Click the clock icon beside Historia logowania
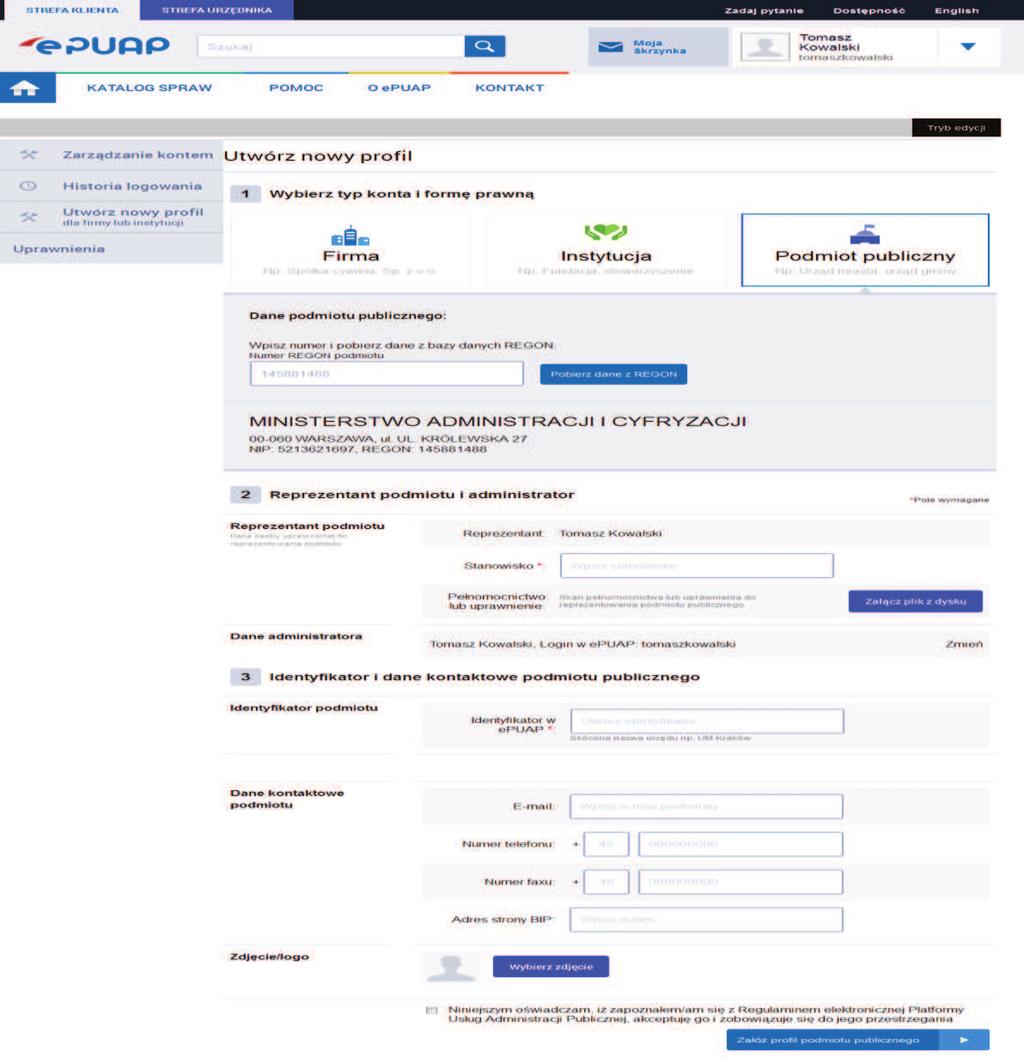 tap(29, 186)
